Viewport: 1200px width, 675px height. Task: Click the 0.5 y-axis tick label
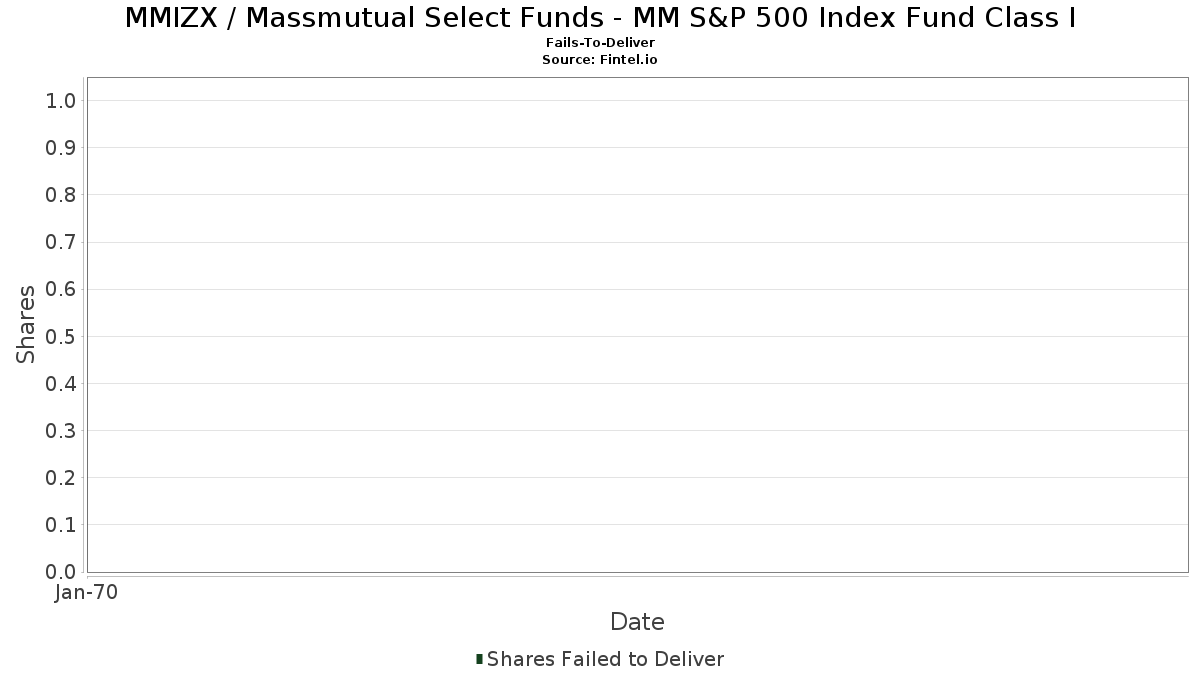61,336
